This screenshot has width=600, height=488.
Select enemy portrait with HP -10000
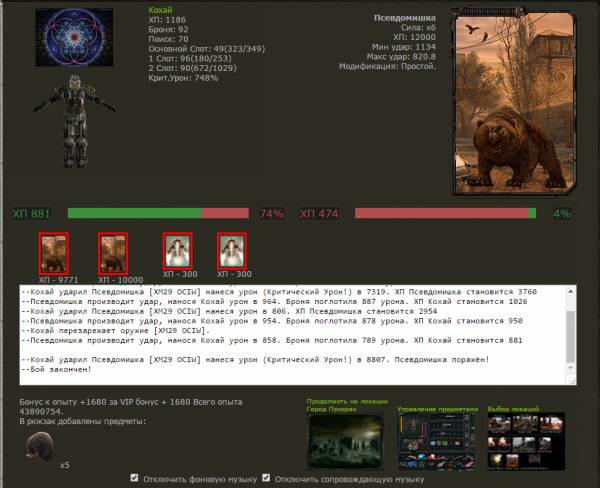tap(113, 252)
